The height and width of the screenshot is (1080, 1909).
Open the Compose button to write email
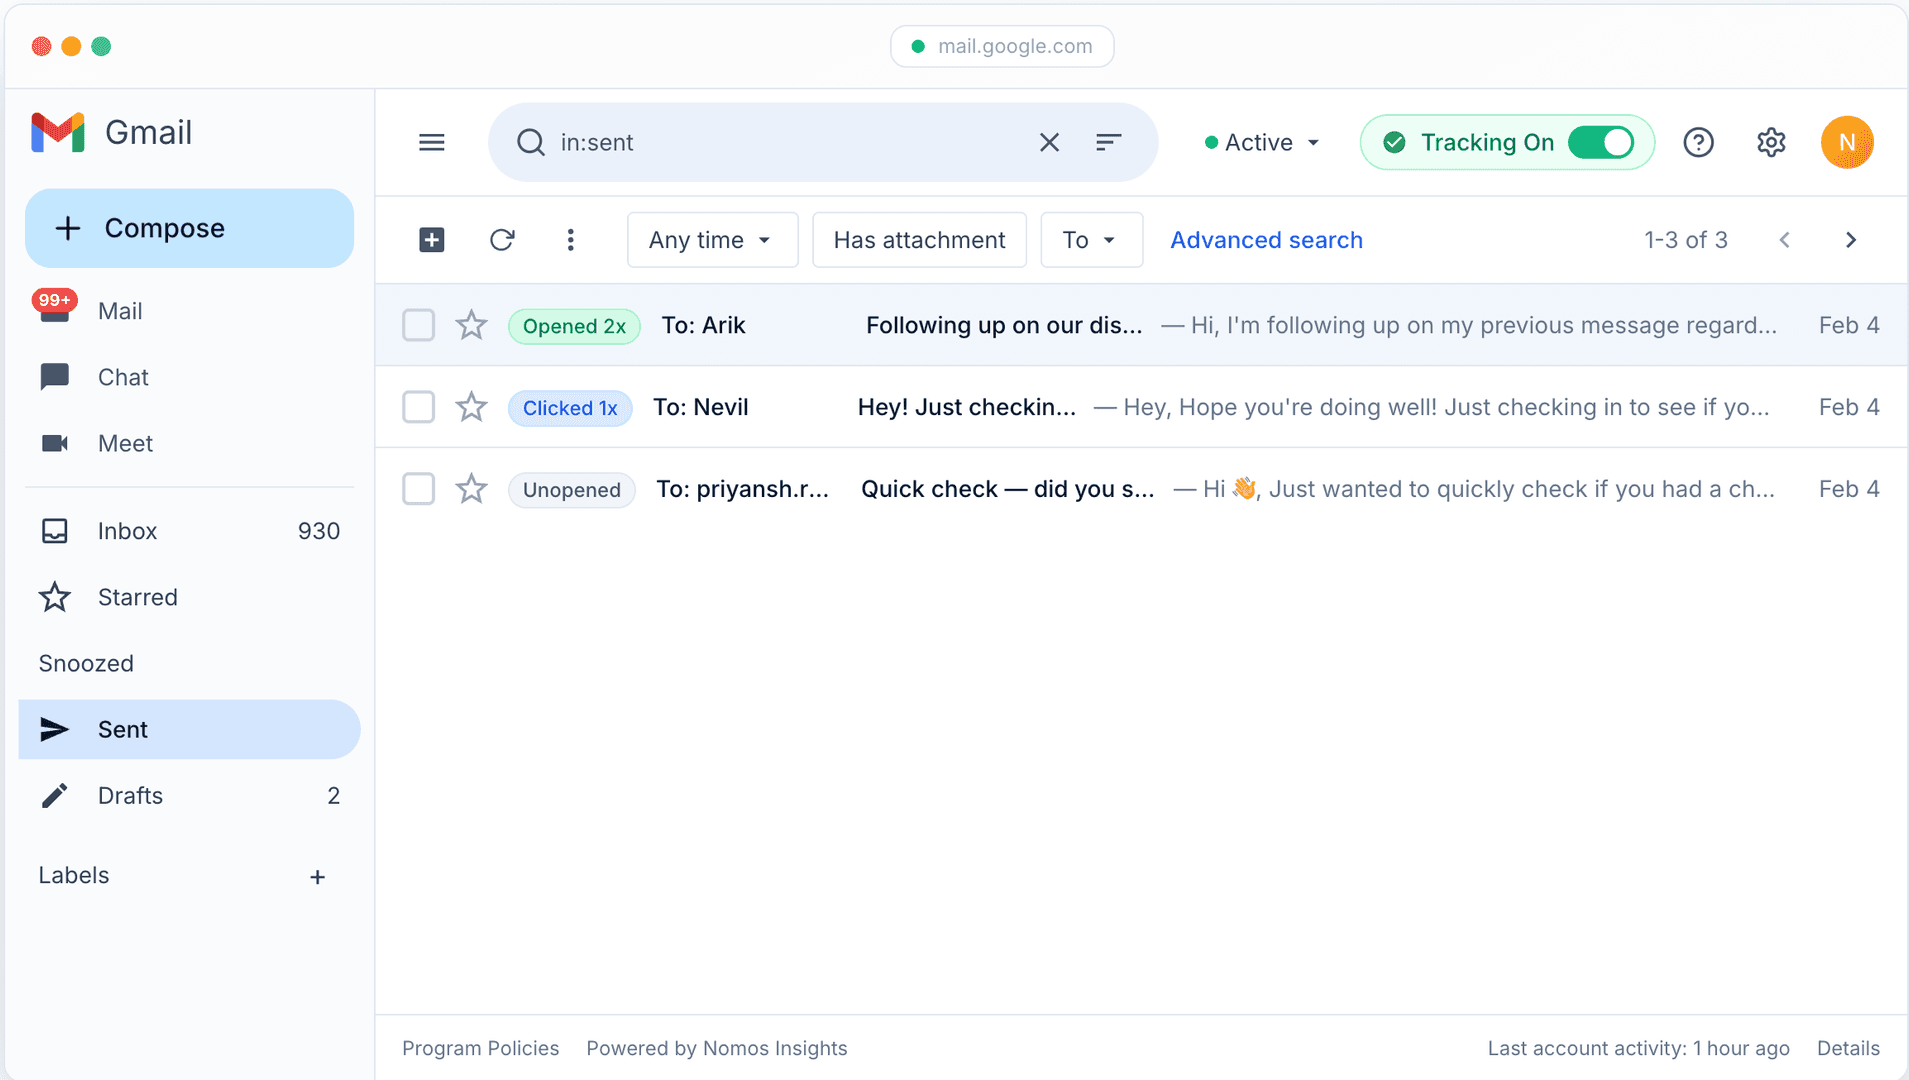[x=189, y=227]
